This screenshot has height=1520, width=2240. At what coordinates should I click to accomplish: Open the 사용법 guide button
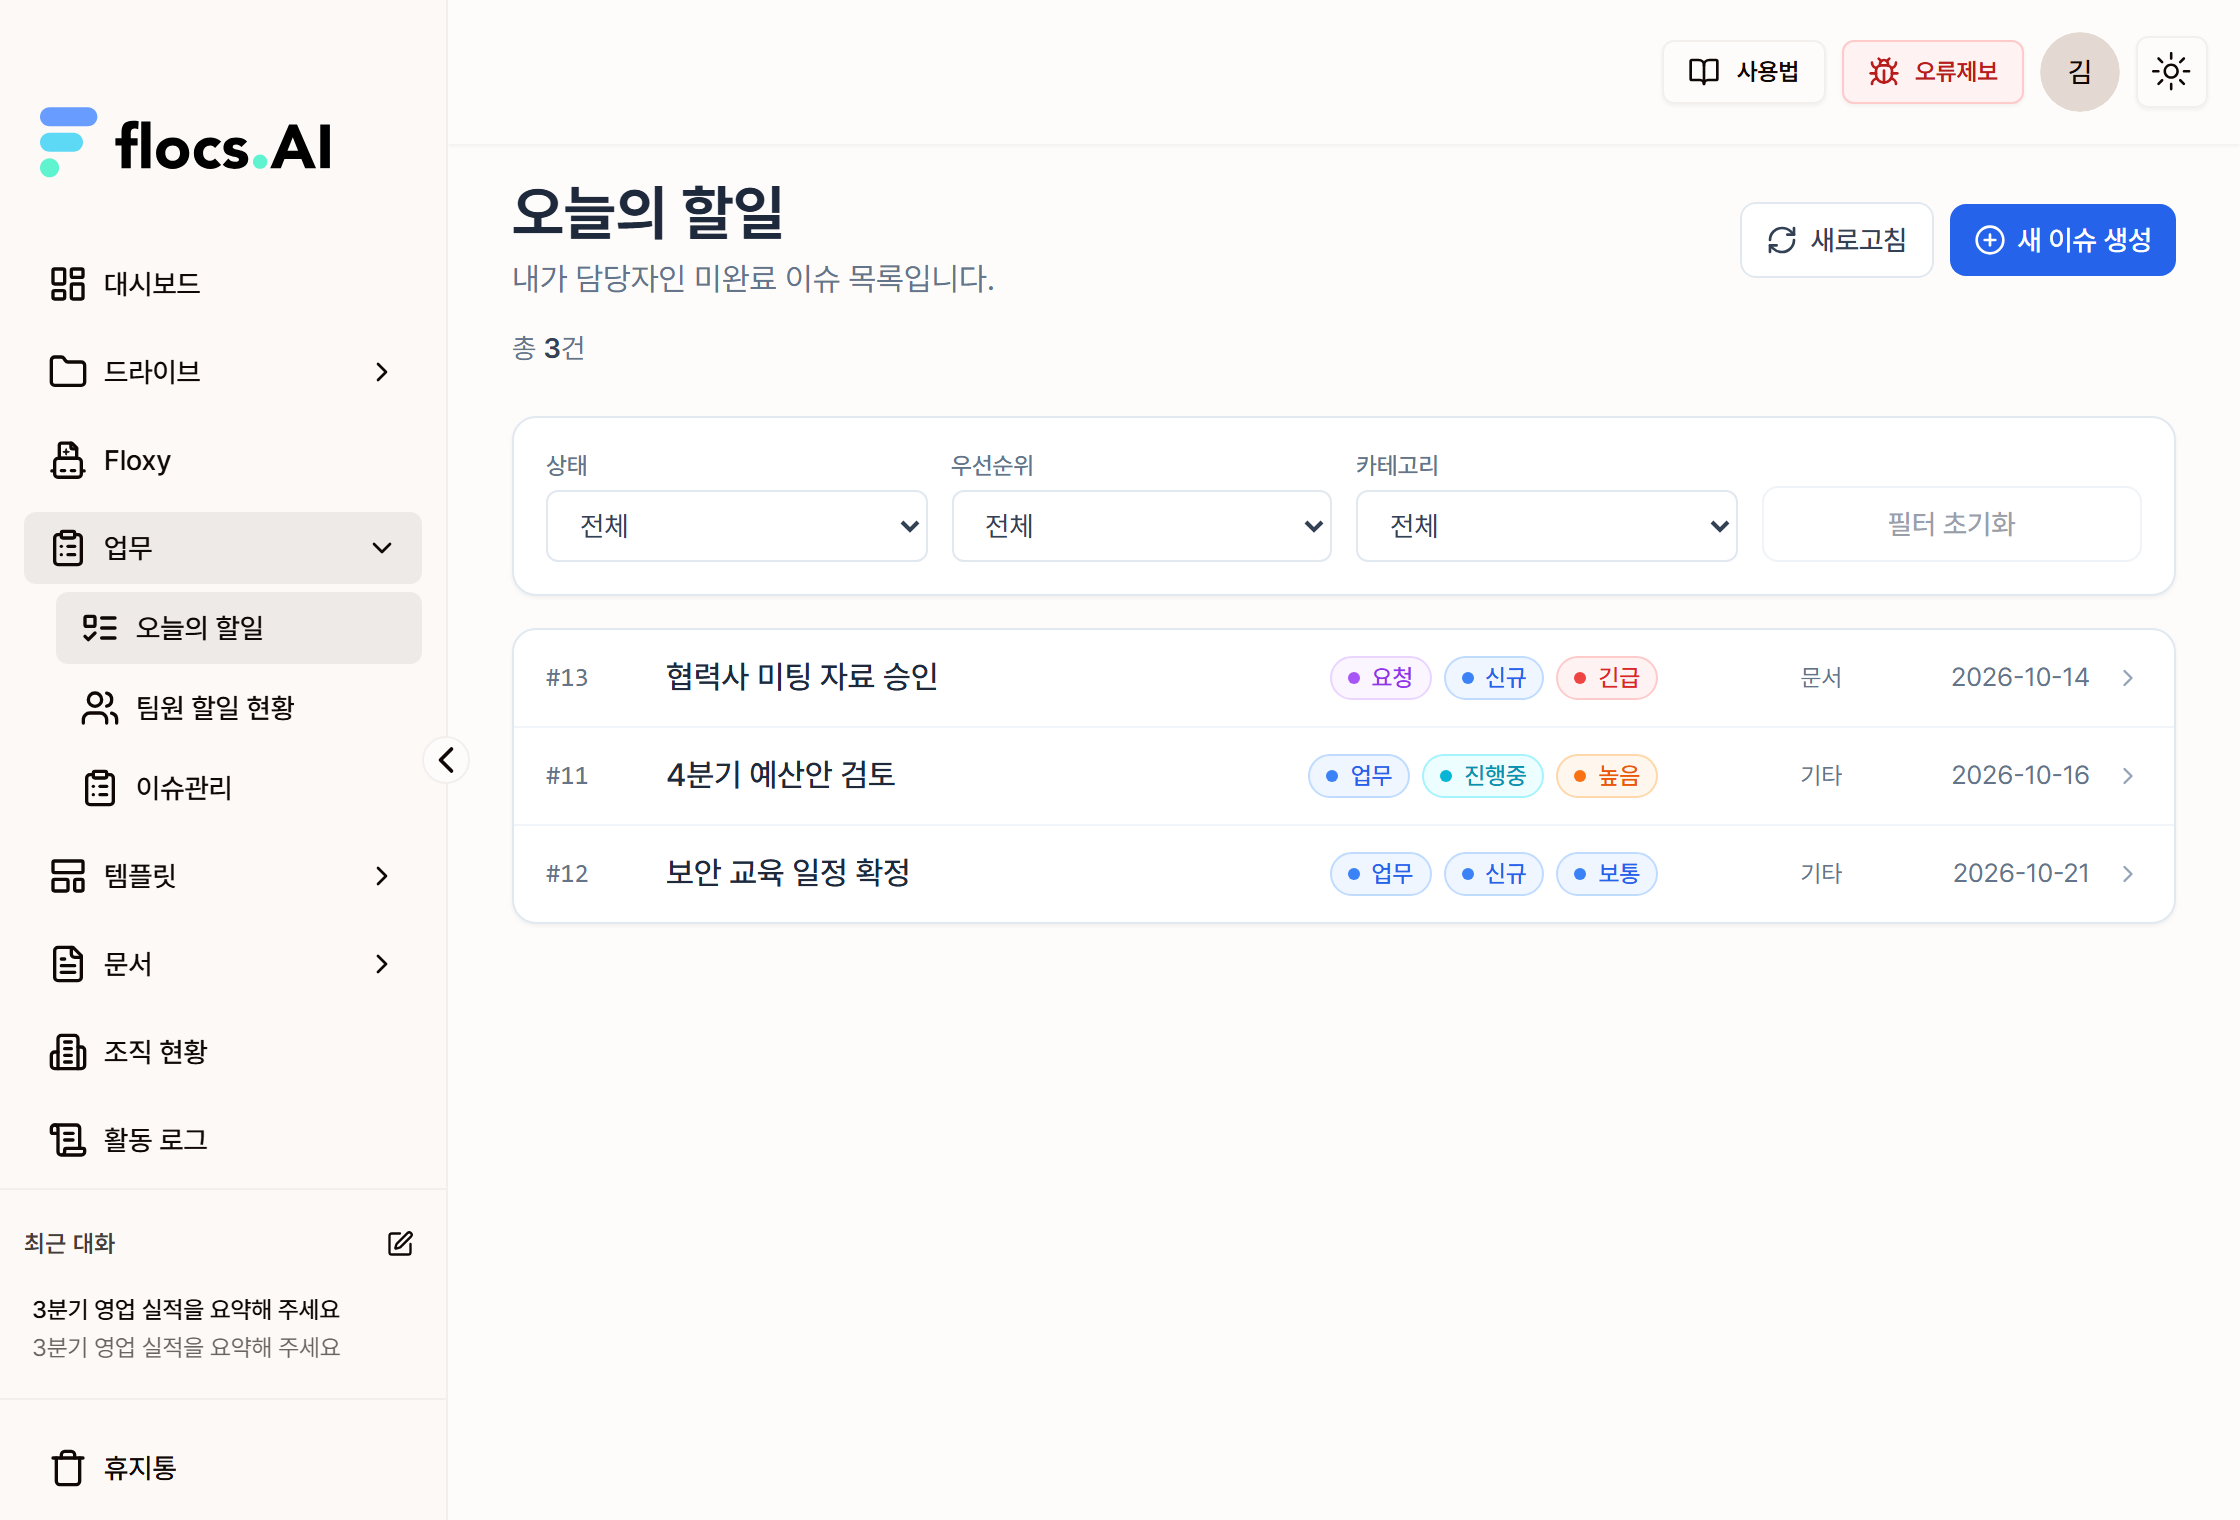click(1744, 72)
